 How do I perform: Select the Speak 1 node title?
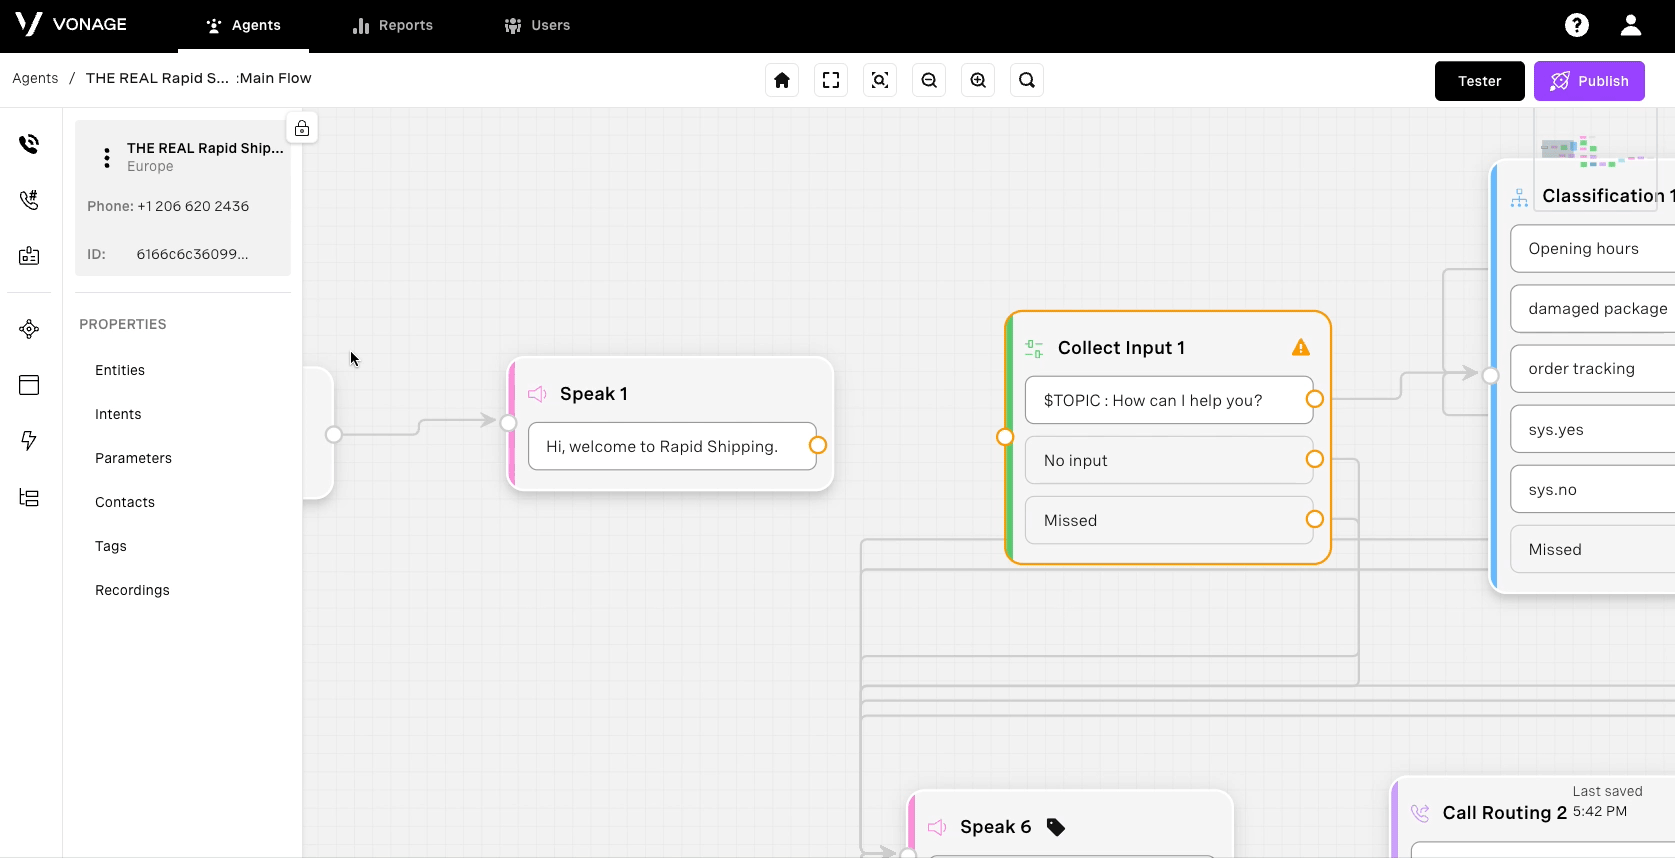click(594, 394)
